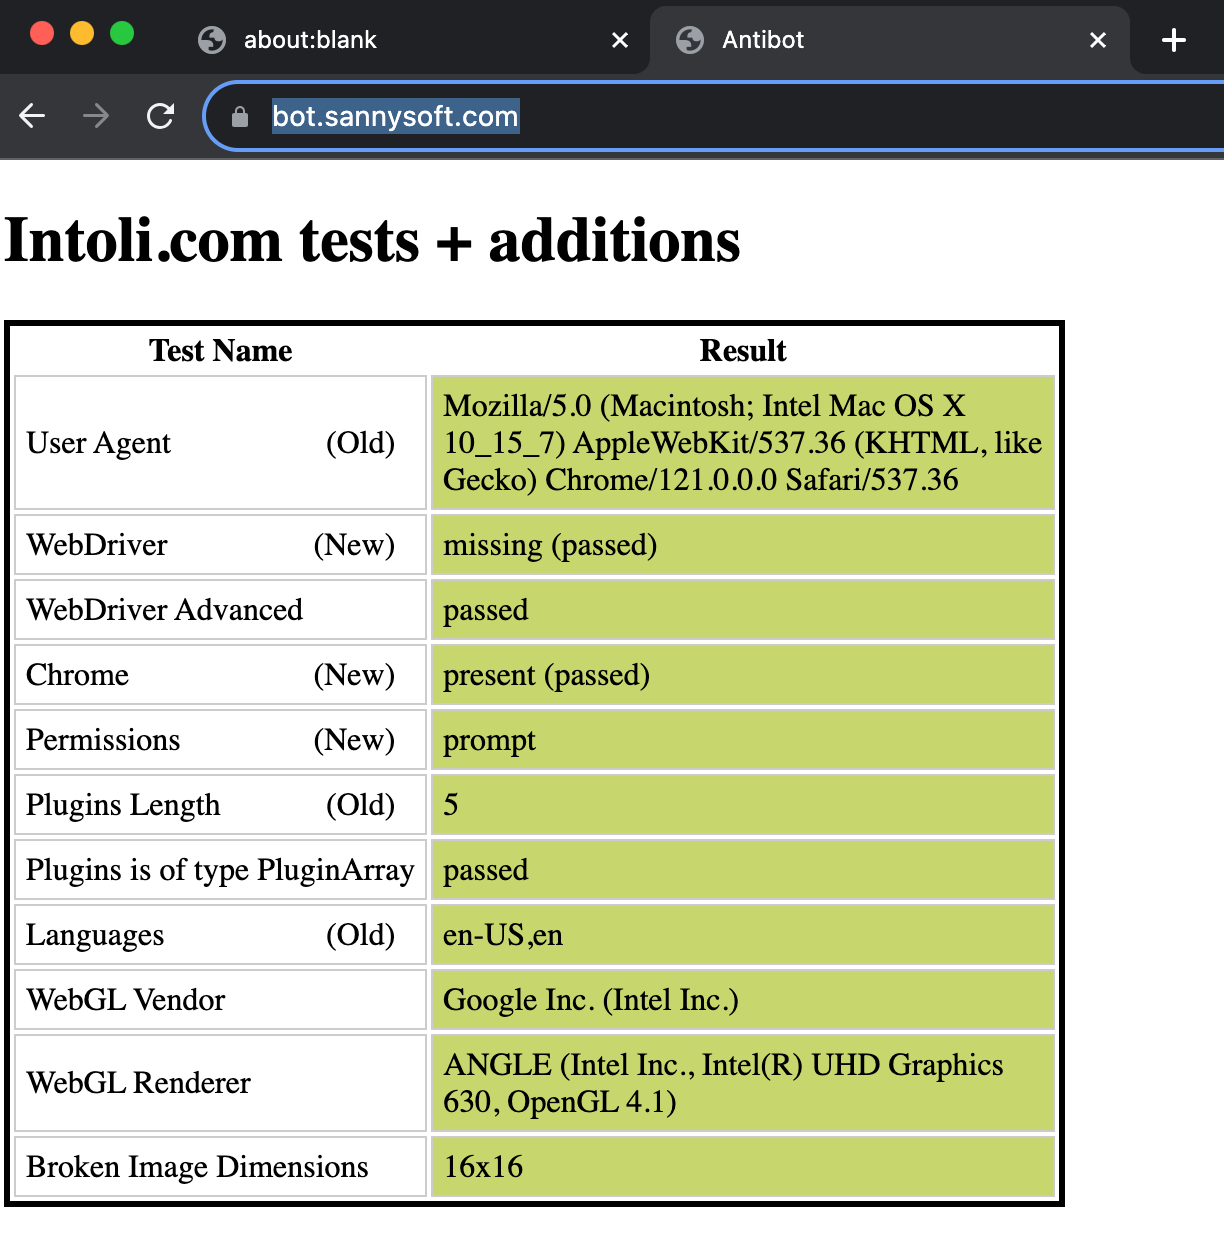Viewport: 1224px width, 1242px height.
Task: Click the 'WebGL Renderer' test name cell
Action: 221,1083
